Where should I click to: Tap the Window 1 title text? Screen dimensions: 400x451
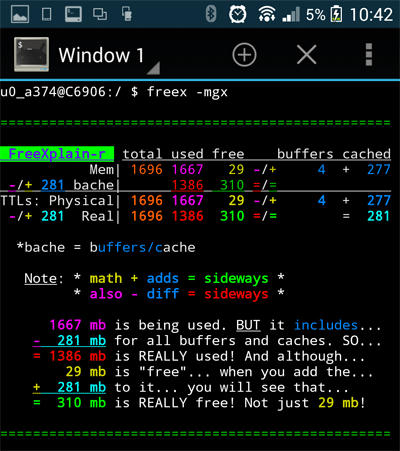[x=101, y=55]
